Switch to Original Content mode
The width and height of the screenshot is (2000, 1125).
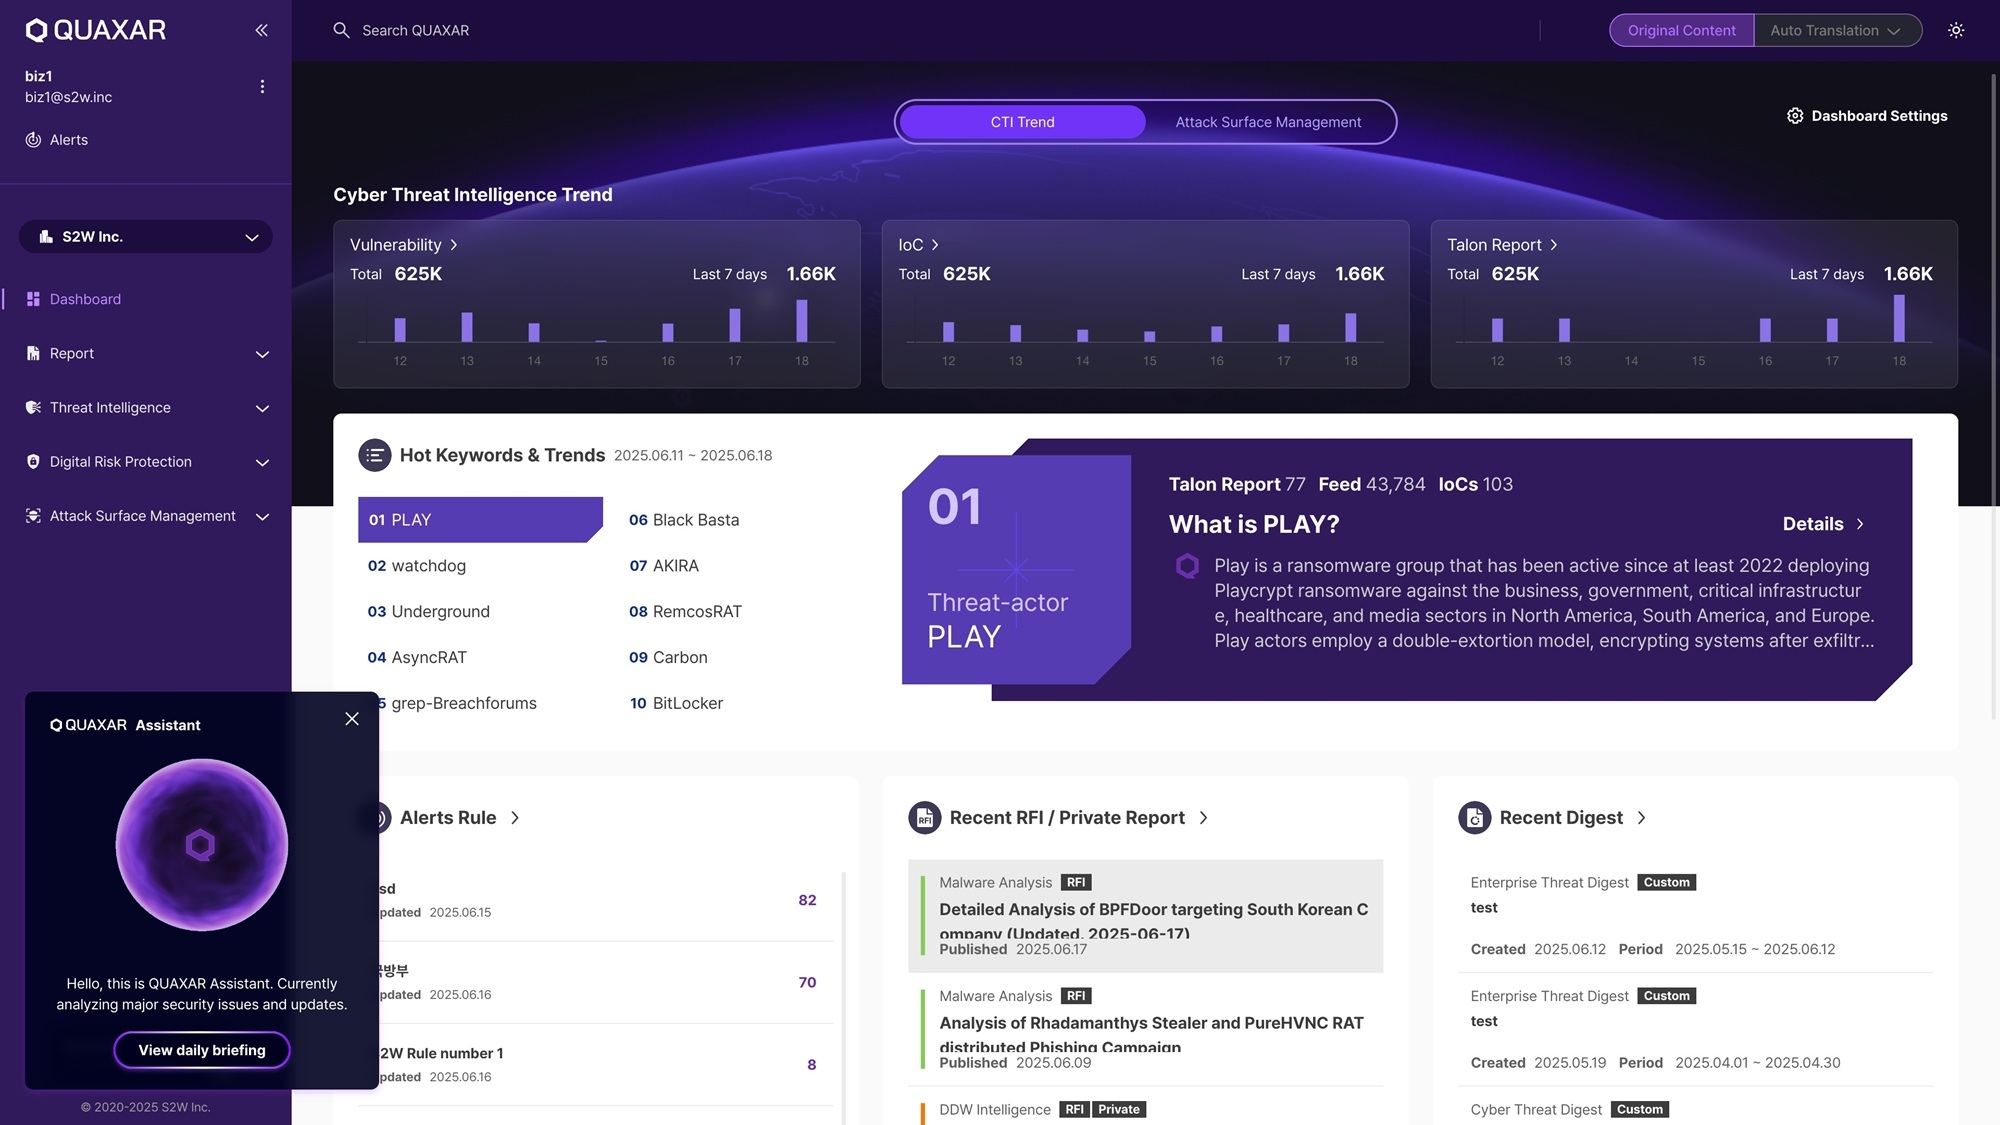pos(1681,30)
